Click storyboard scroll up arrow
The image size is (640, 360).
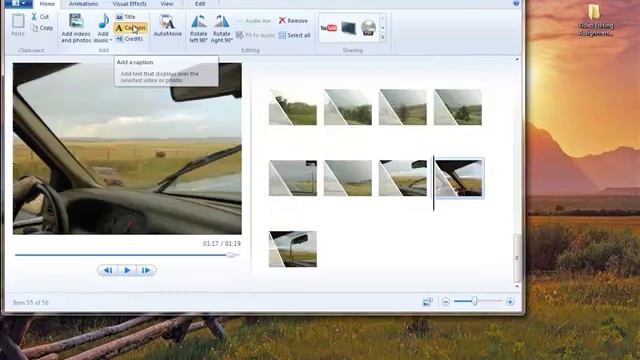pyautogui.click(x=517, y=60)
